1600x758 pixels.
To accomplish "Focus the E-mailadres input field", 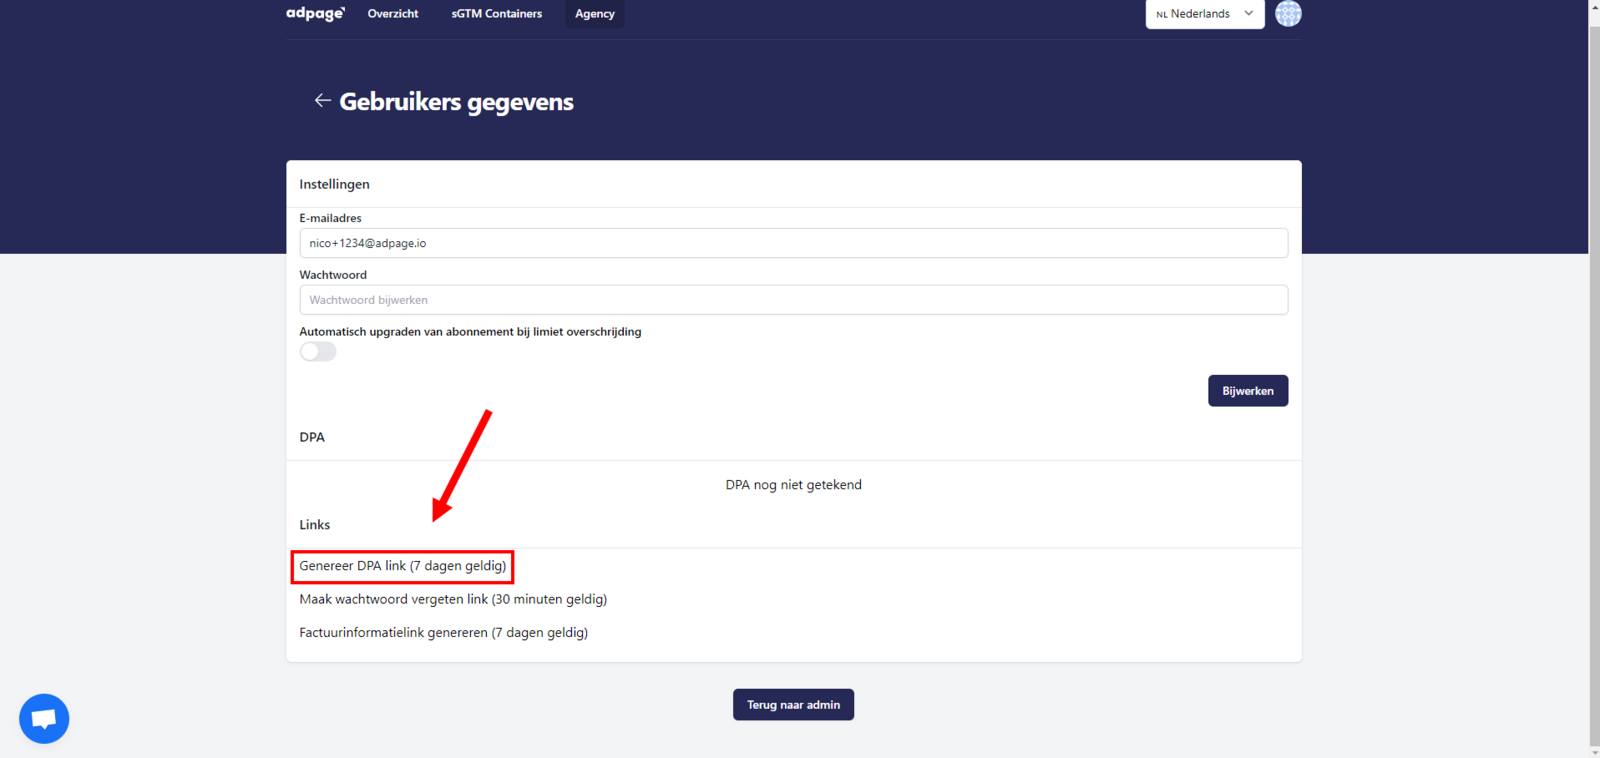I will 793,243.
